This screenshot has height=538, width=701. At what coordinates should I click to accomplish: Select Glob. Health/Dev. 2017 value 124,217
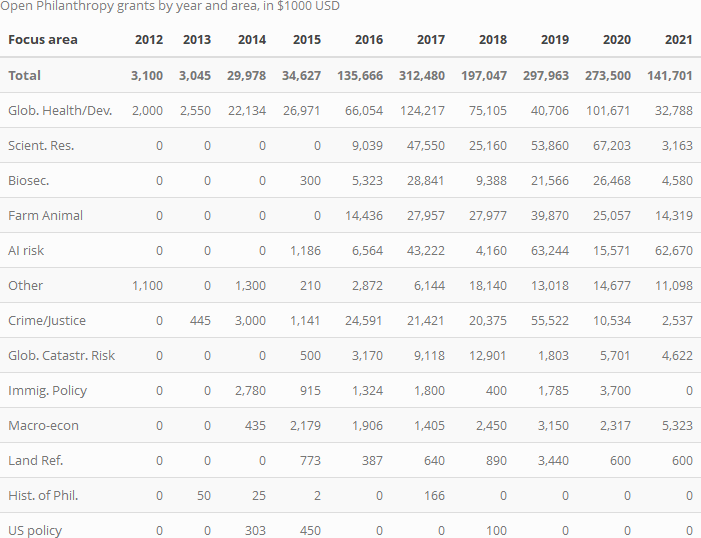[422, 110]
